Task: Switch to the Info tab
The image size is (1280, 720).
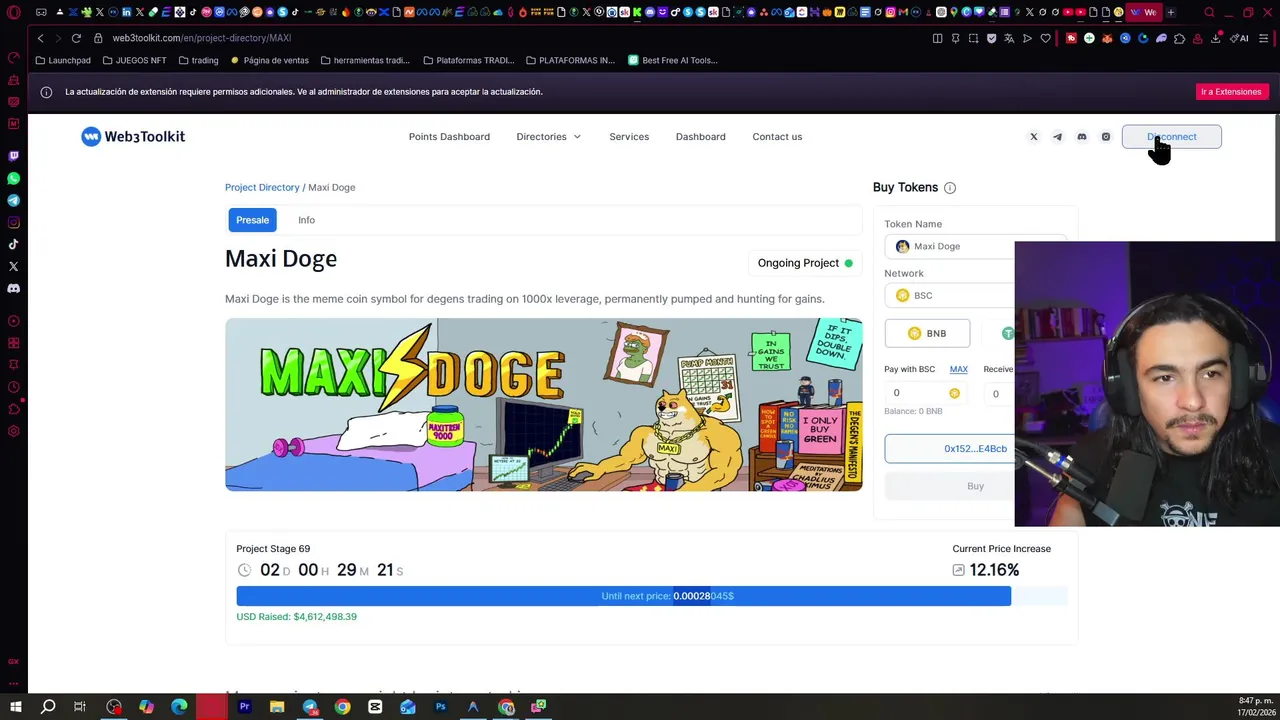Action: tap(306, 220)
